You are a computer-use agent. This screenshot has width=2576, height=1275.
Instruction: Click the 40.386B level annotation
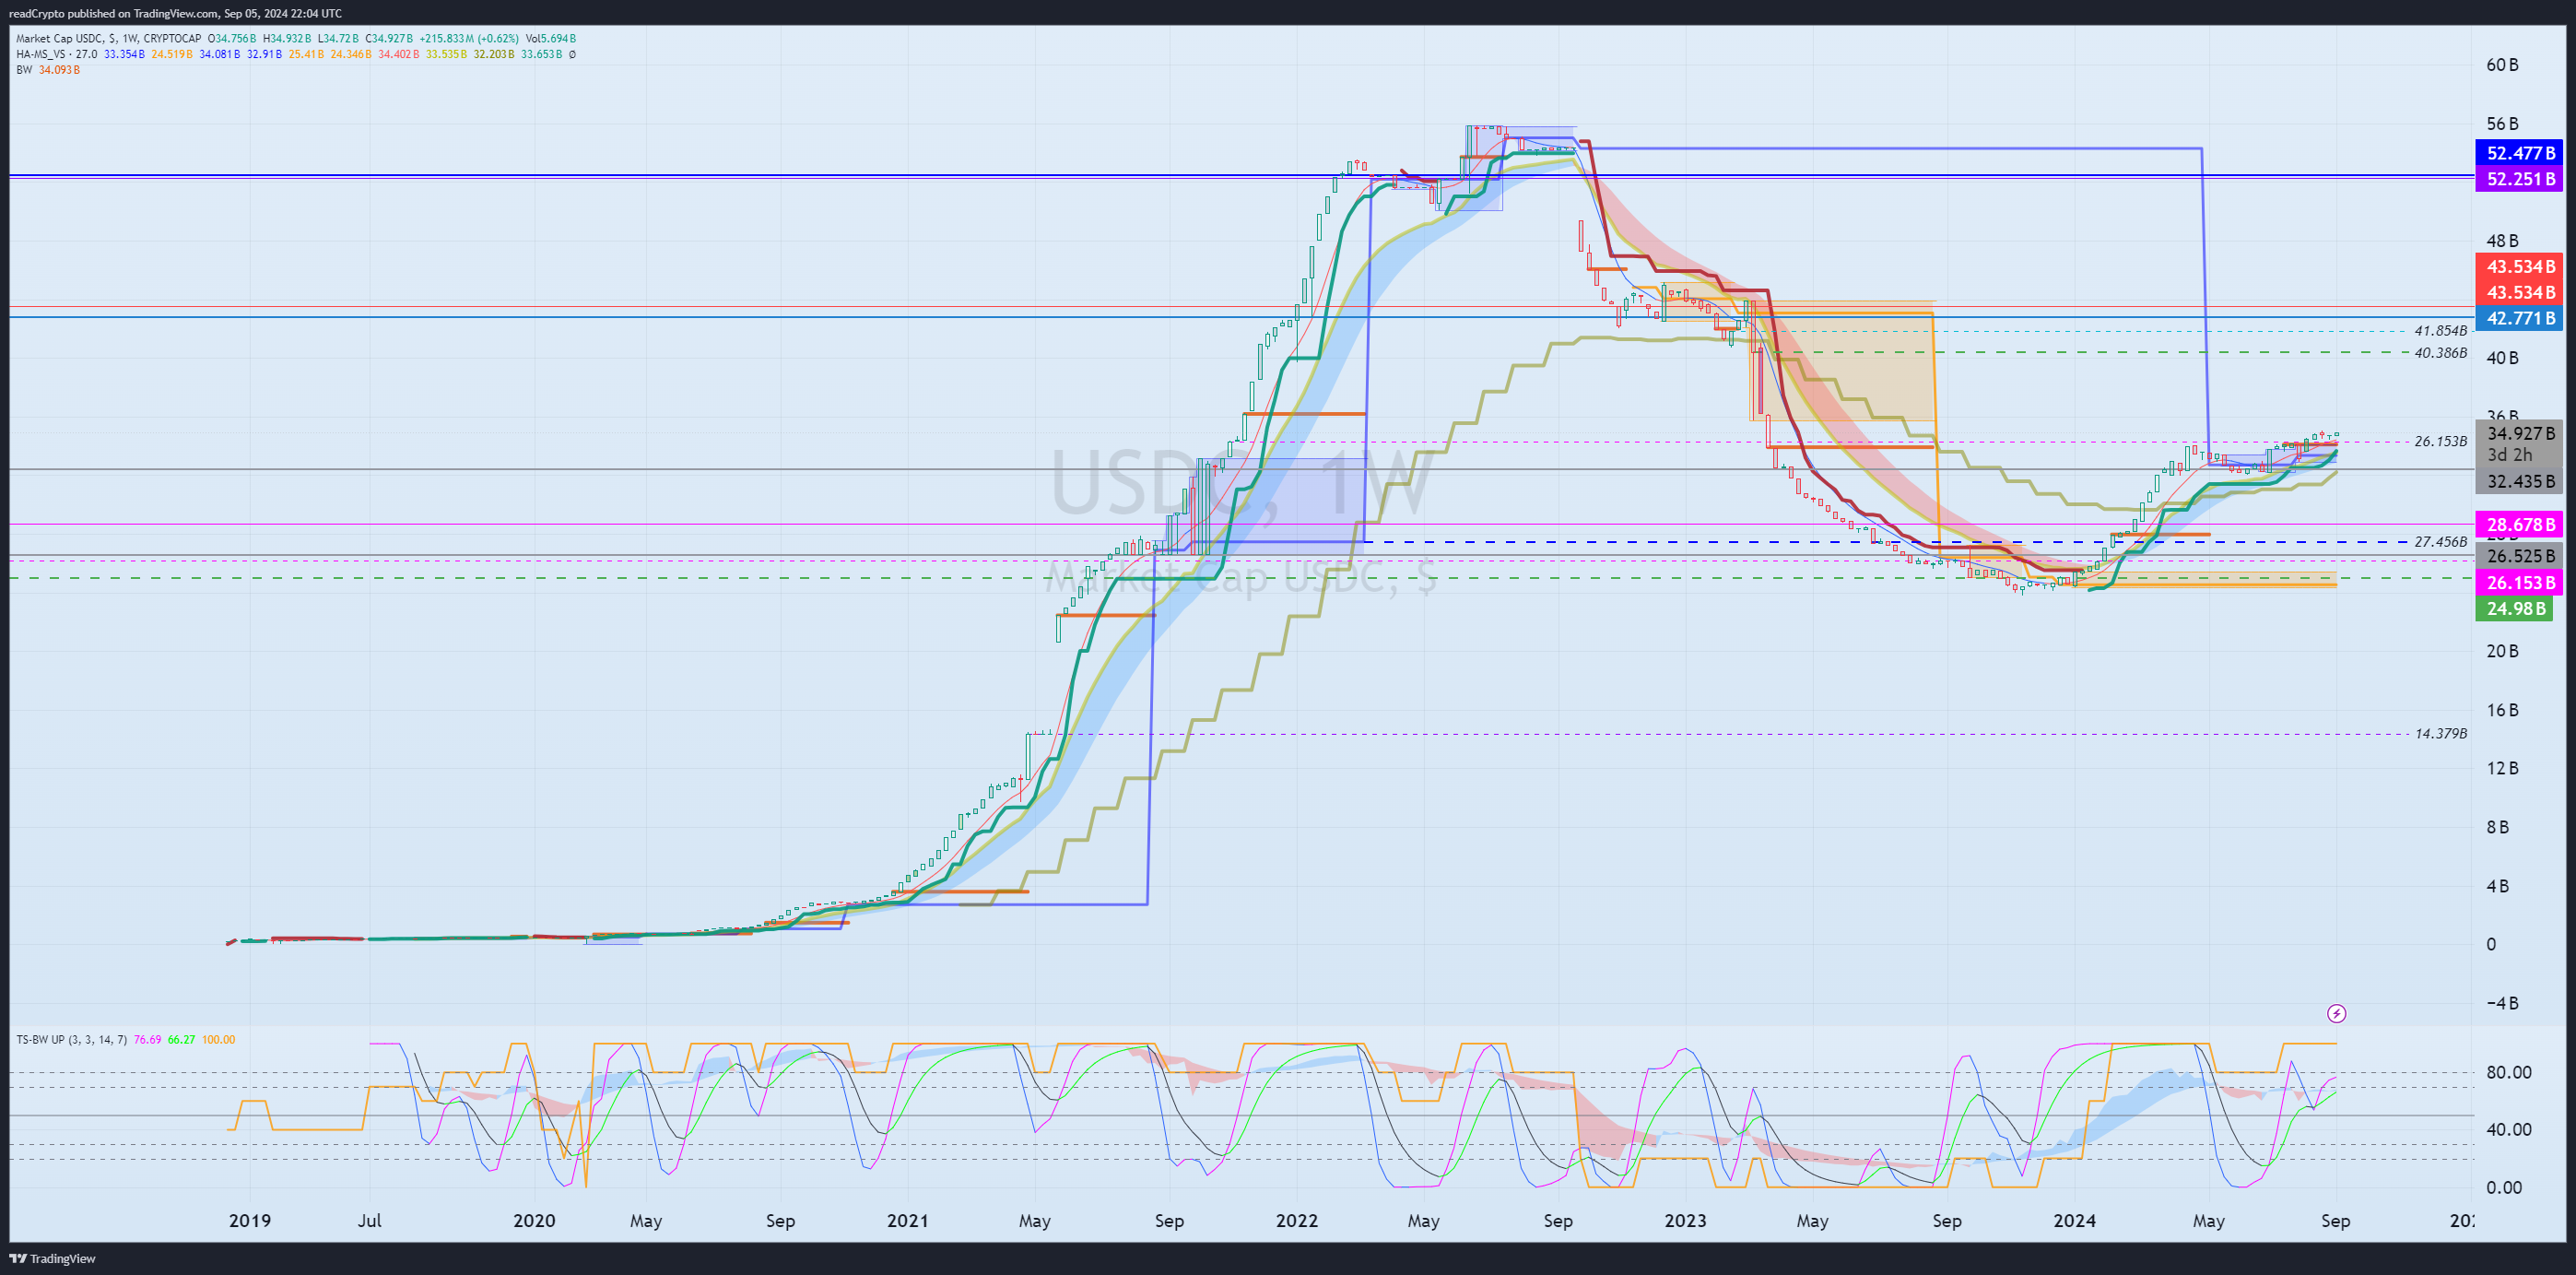click(x=2440, y=353)
